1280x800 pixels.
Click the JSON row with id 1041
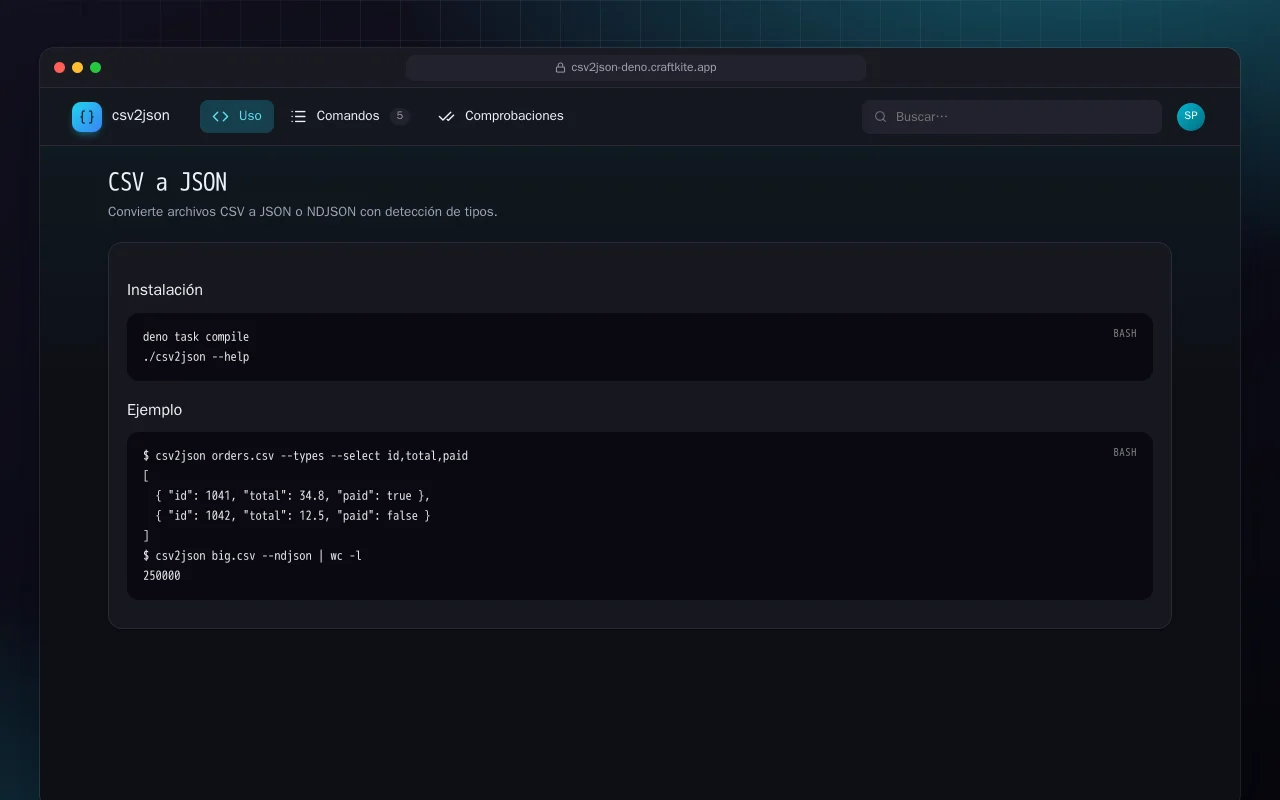(x=293, y=496)
